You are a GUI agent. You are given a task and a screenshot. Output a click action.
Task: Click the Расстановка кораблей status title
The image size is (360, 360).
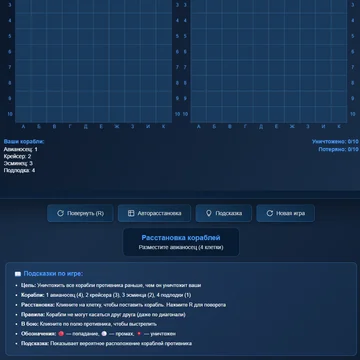click(181, 238)
